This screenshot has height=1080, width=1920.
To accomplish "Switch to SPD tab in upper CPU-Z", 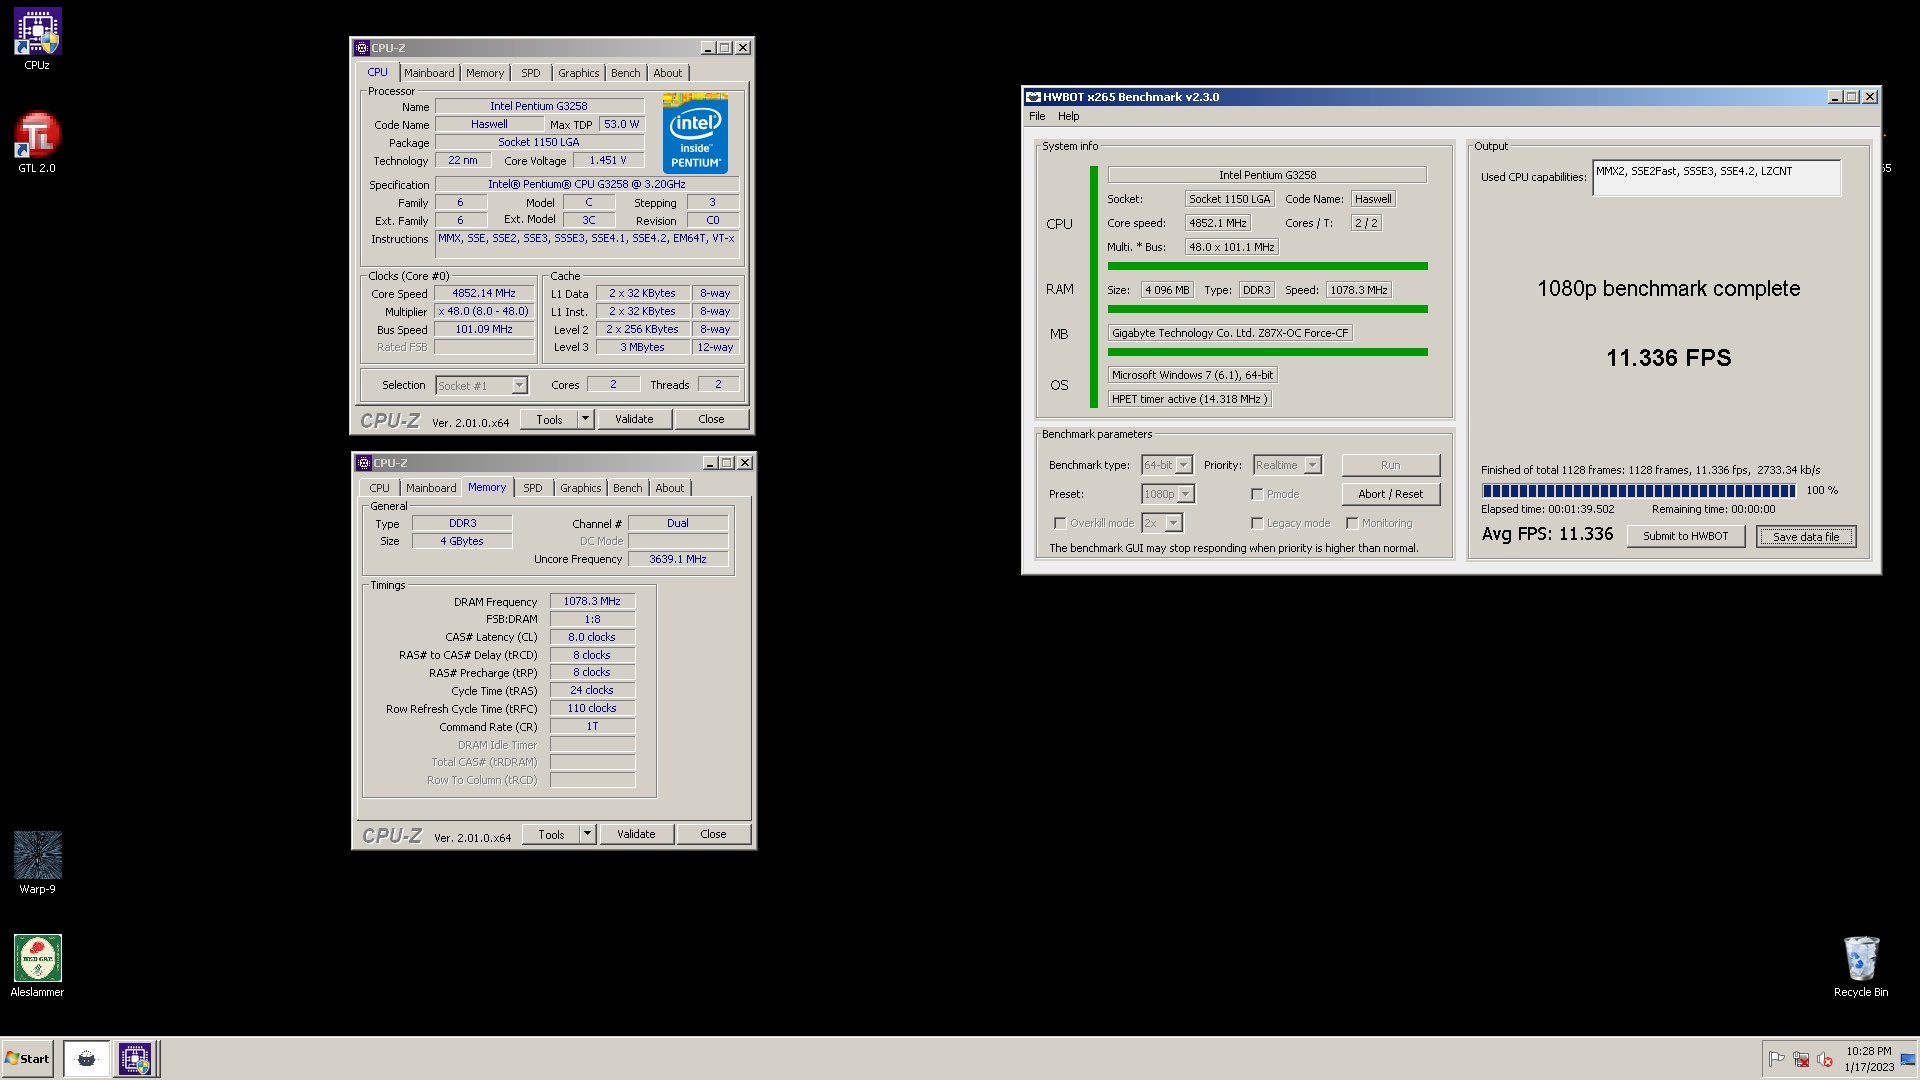I will [531, 73].
